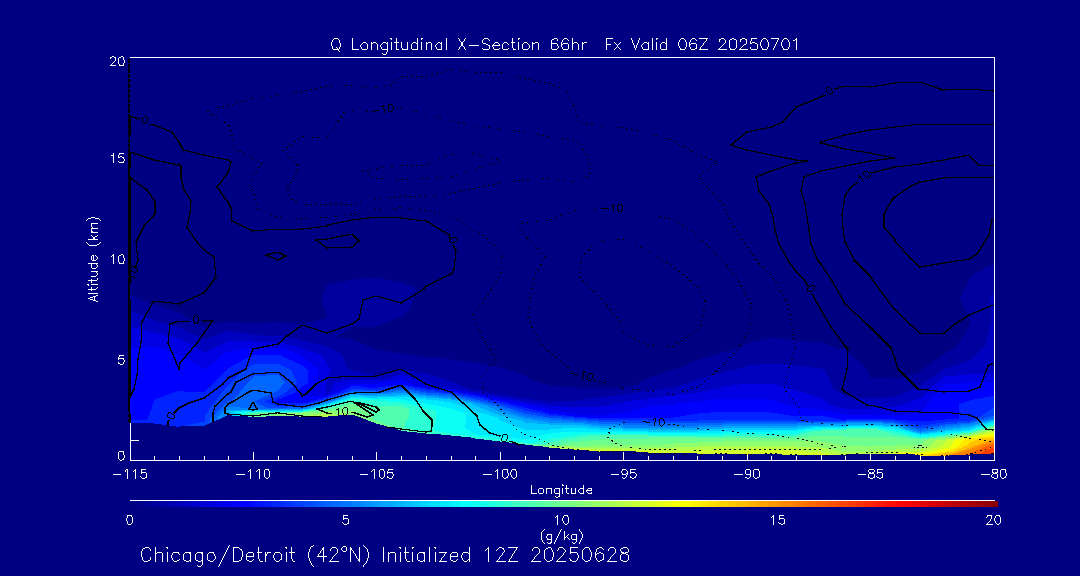This screenshot has width=1080, height=576.
Task: Click the -115 longitude tick label
Action: [129, 475]
